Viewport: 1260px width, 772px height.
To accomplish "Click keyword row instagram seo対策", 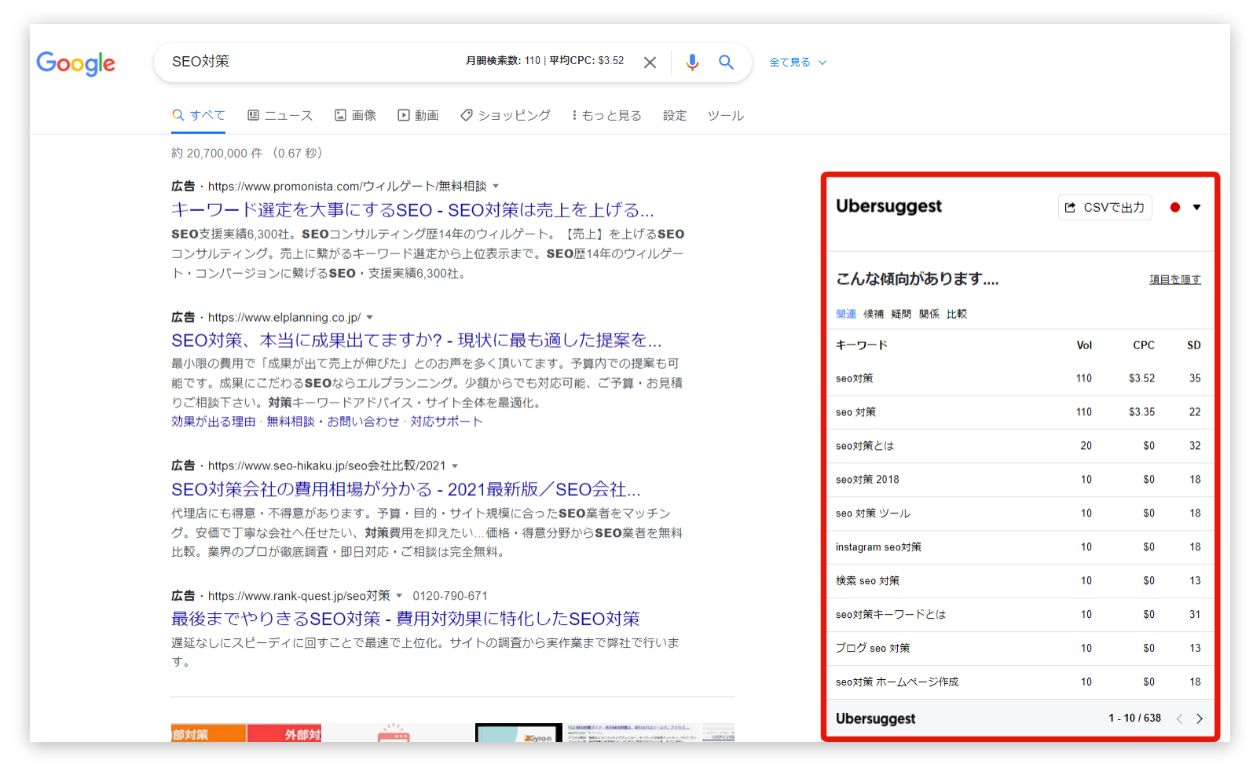I will [x=1019, y=547].
